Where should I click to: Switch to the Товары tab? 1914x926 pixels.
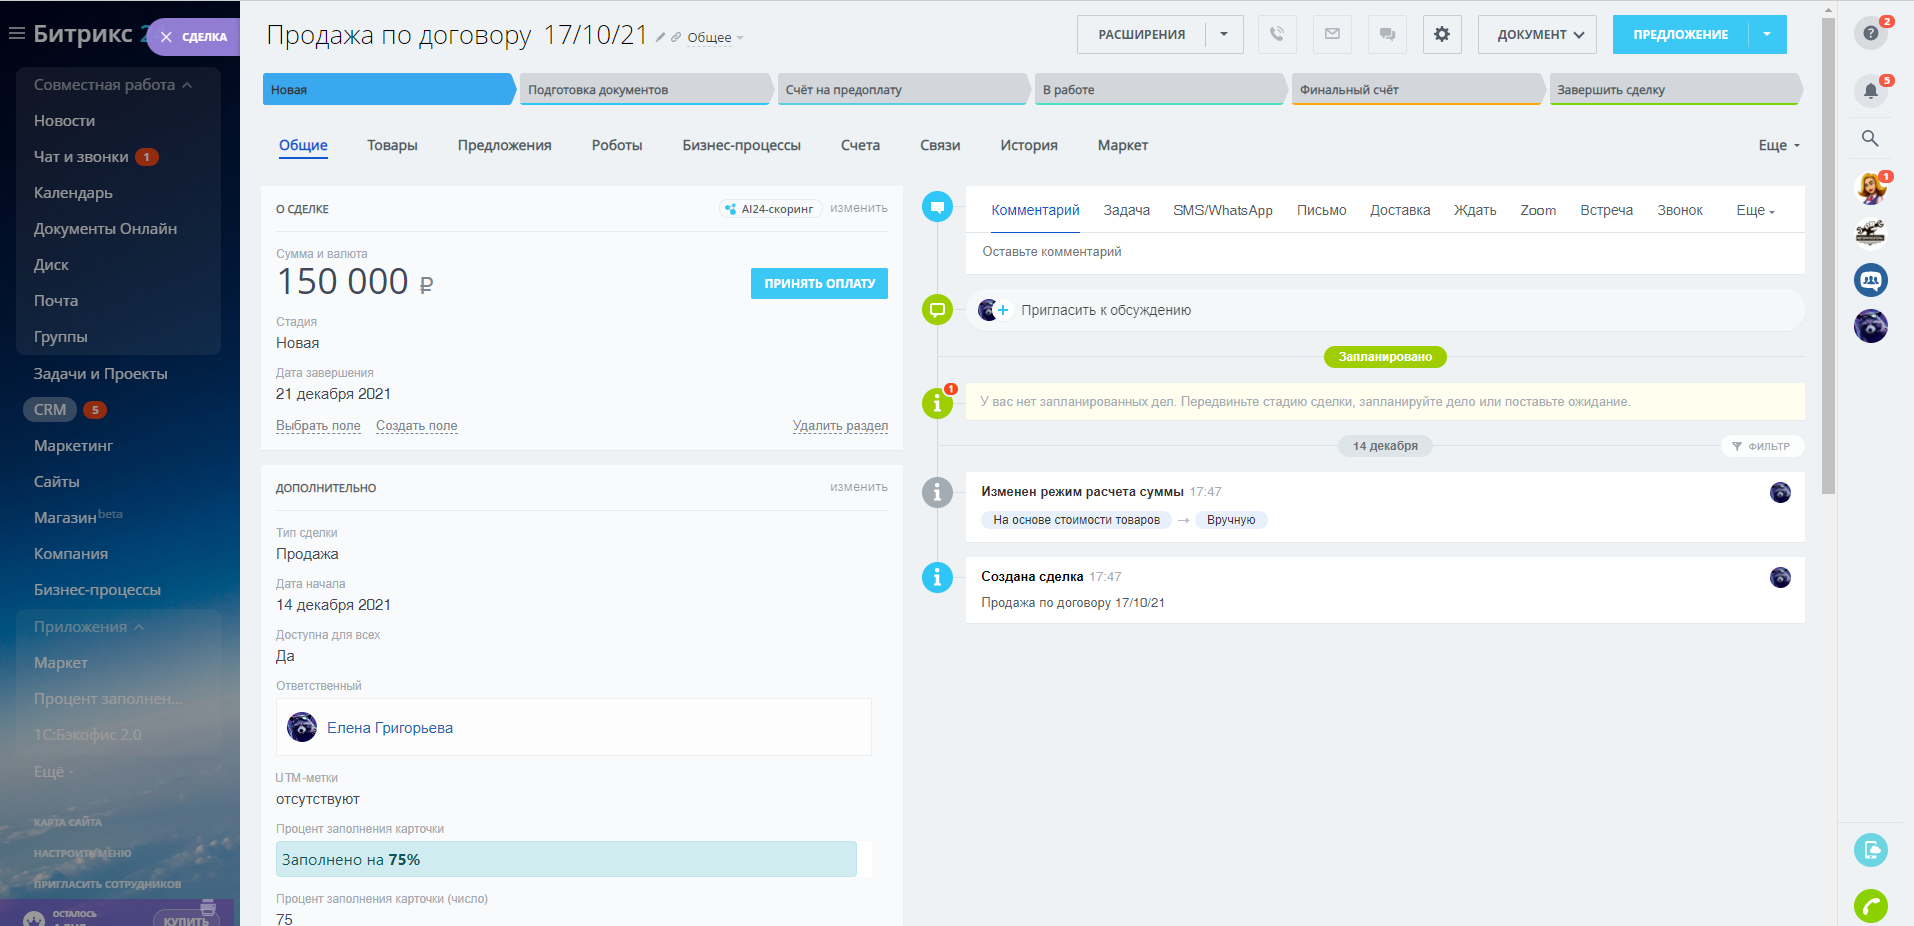(x=392, y=145)
